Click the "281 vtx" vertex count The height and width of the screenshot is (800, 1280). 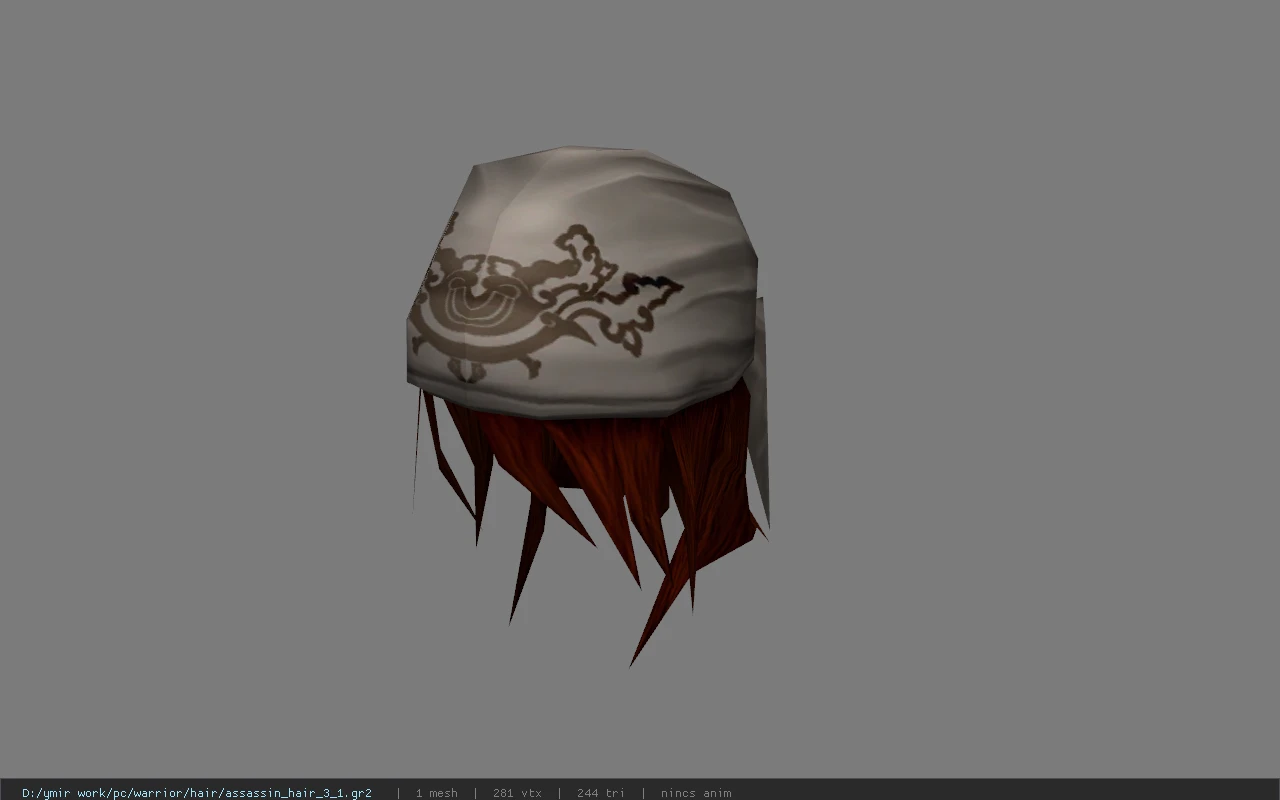[x=517, y=793]
